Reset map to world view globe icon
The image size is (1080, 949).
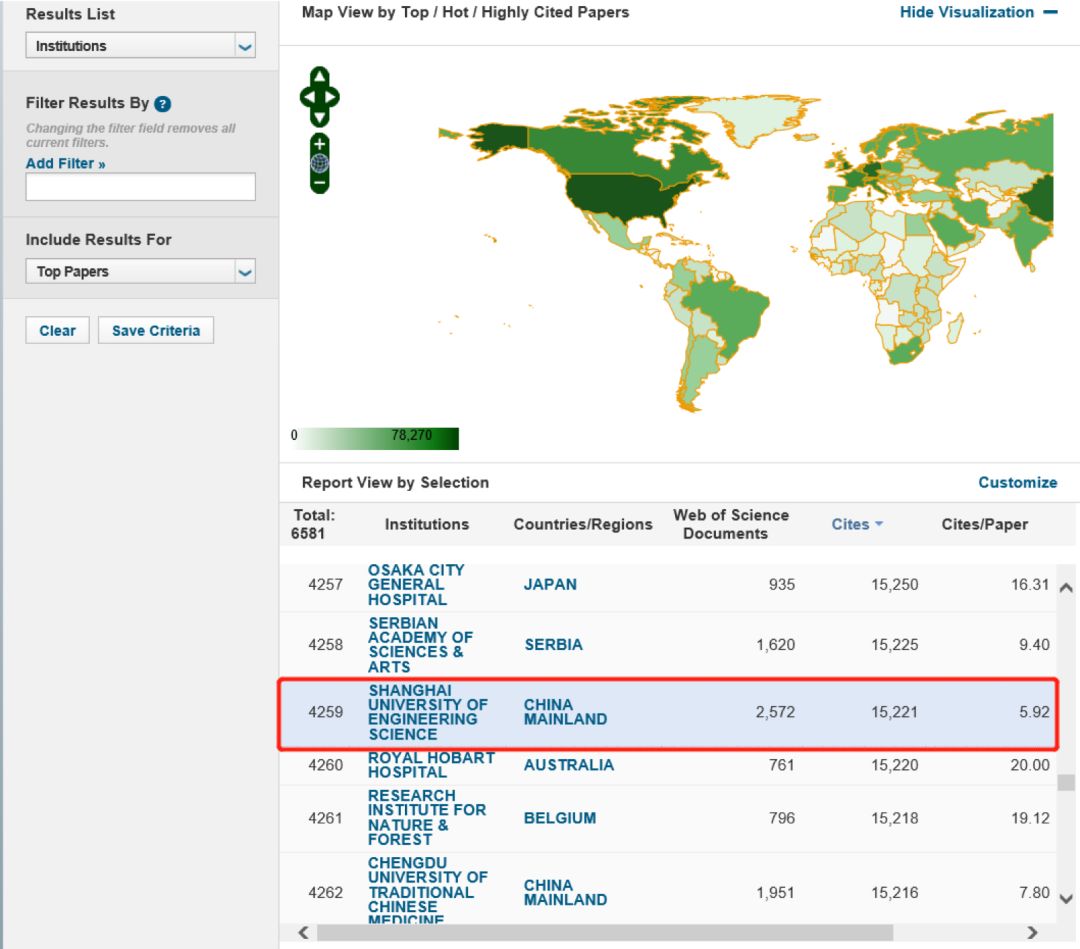[x=319, y=163]
